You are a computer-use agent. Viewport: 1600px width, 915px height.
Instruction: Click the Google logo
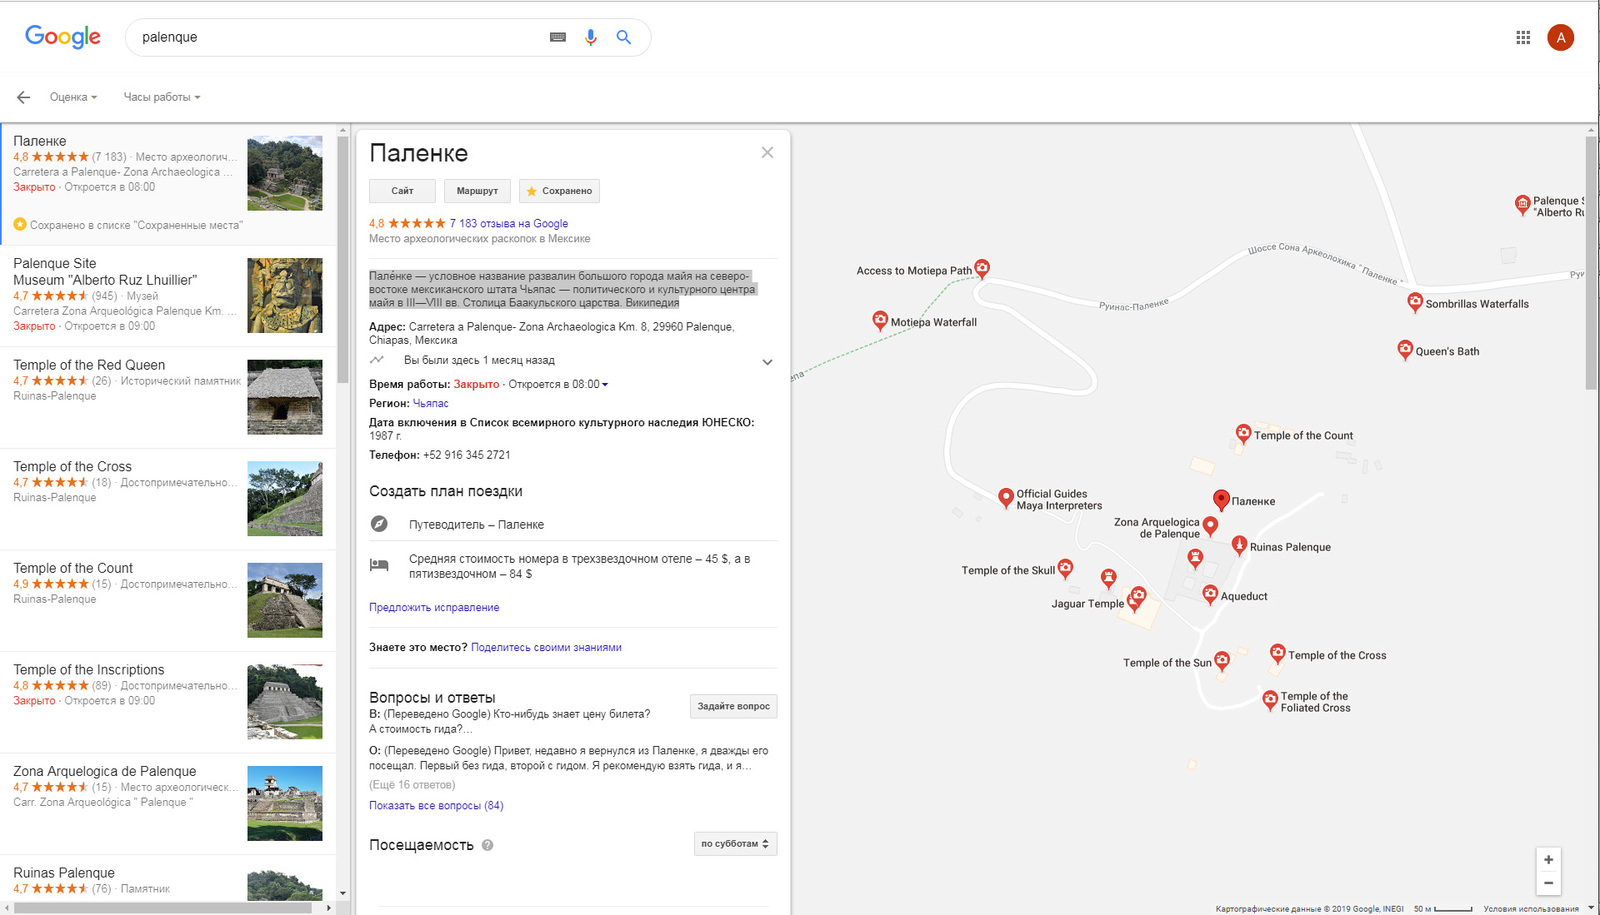(x=62, y=37)
